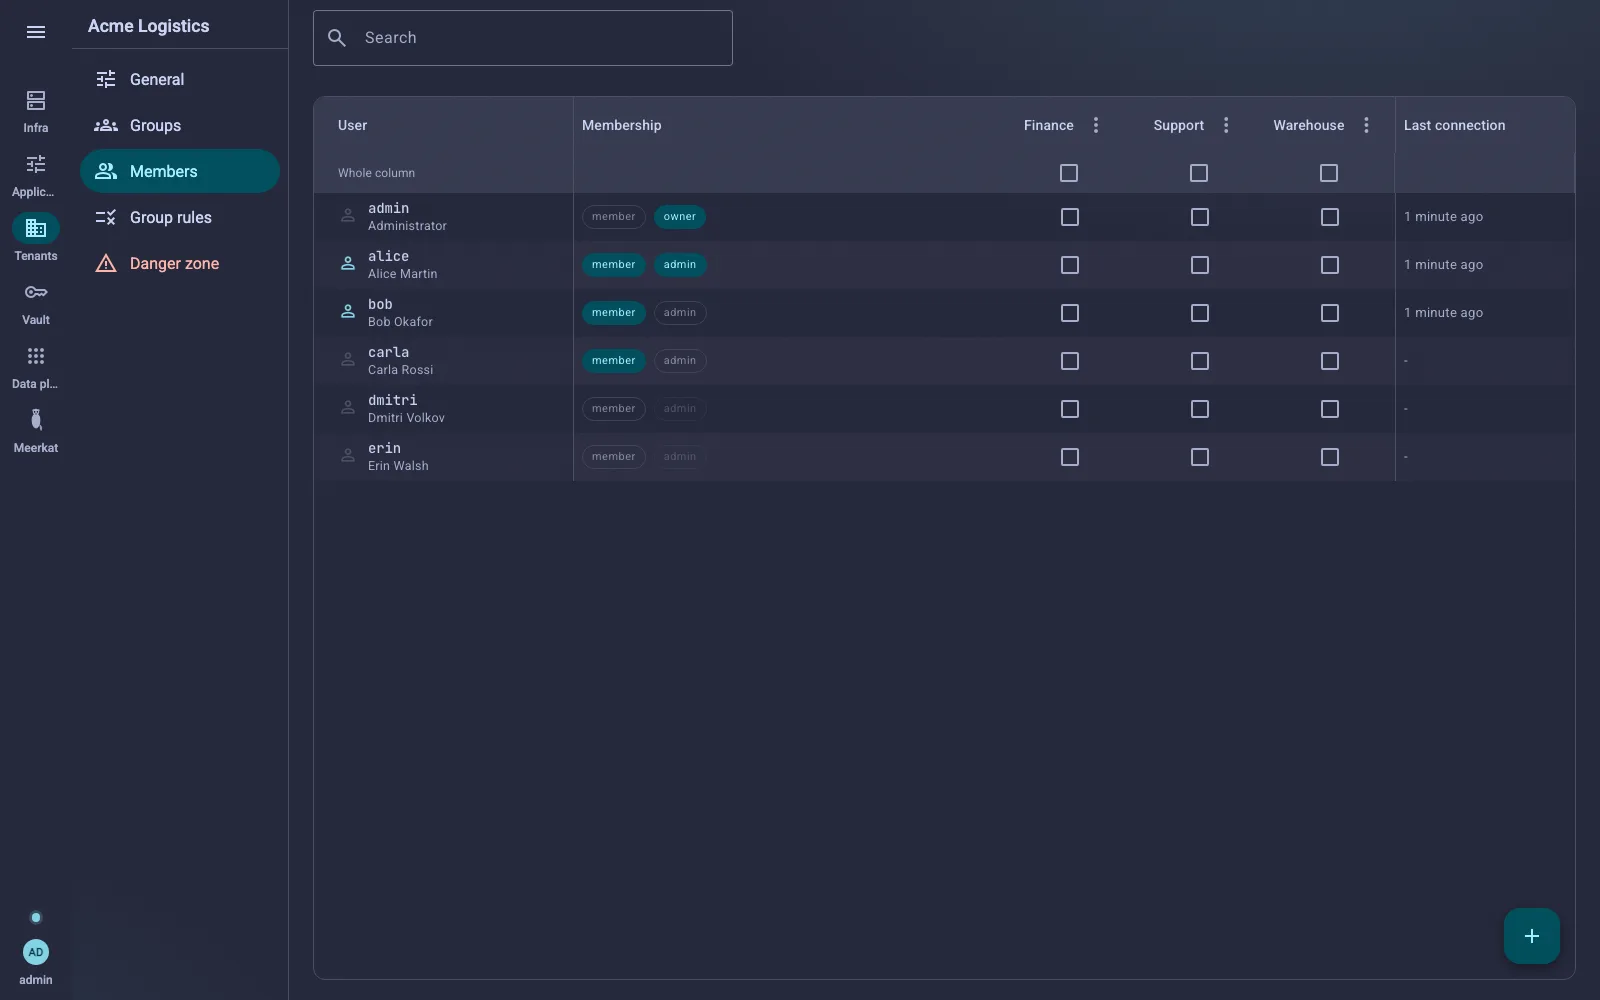Toggle member role chip for erin
Viewport: 1600px width, 1000px height.
[x=614, y=457]
